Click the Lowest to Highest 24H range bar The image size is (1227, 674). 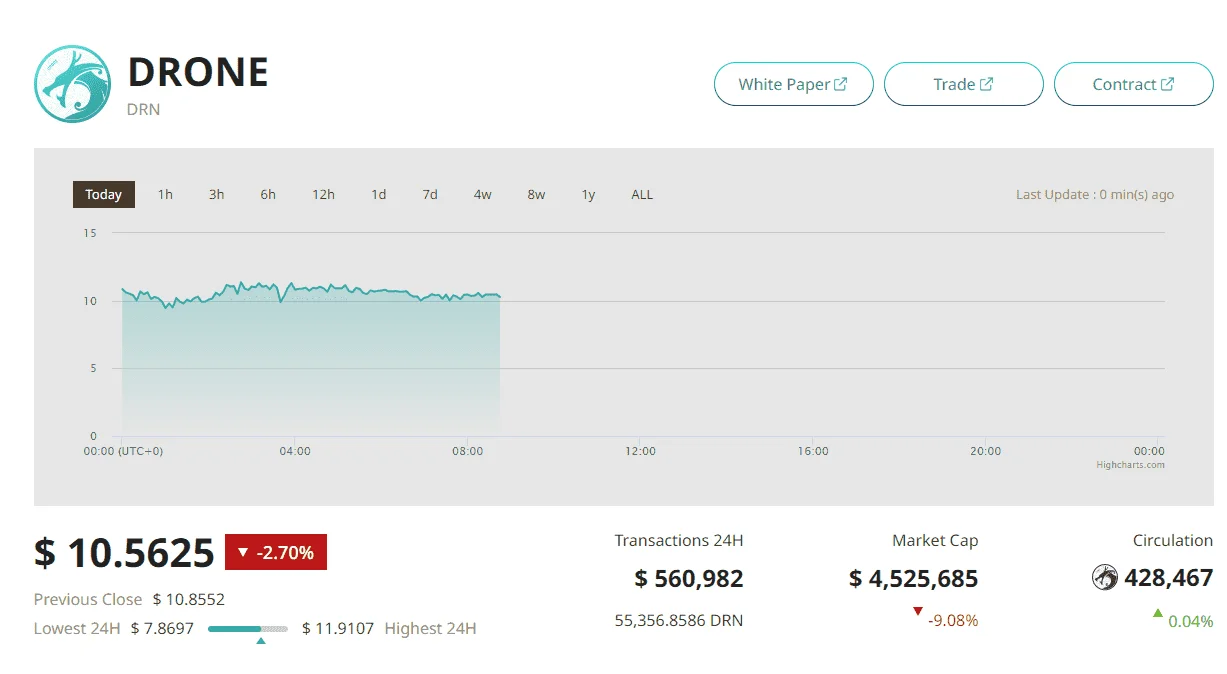[x=248, y=629]
